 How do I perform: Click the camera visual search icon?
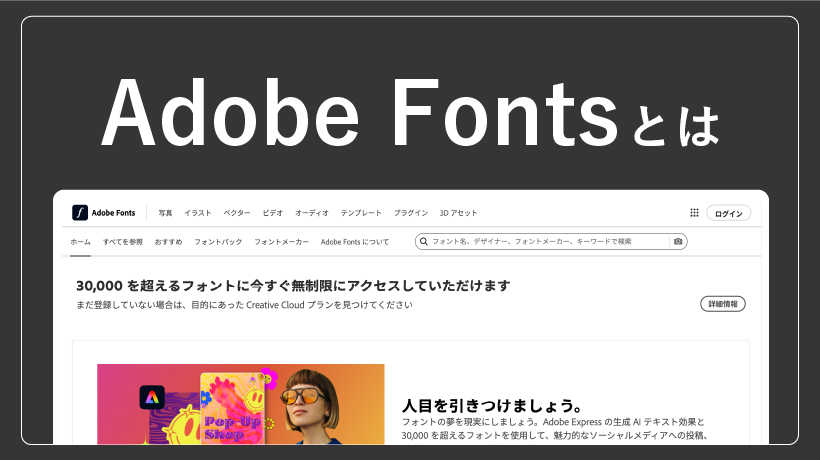(x=678, y=242)
